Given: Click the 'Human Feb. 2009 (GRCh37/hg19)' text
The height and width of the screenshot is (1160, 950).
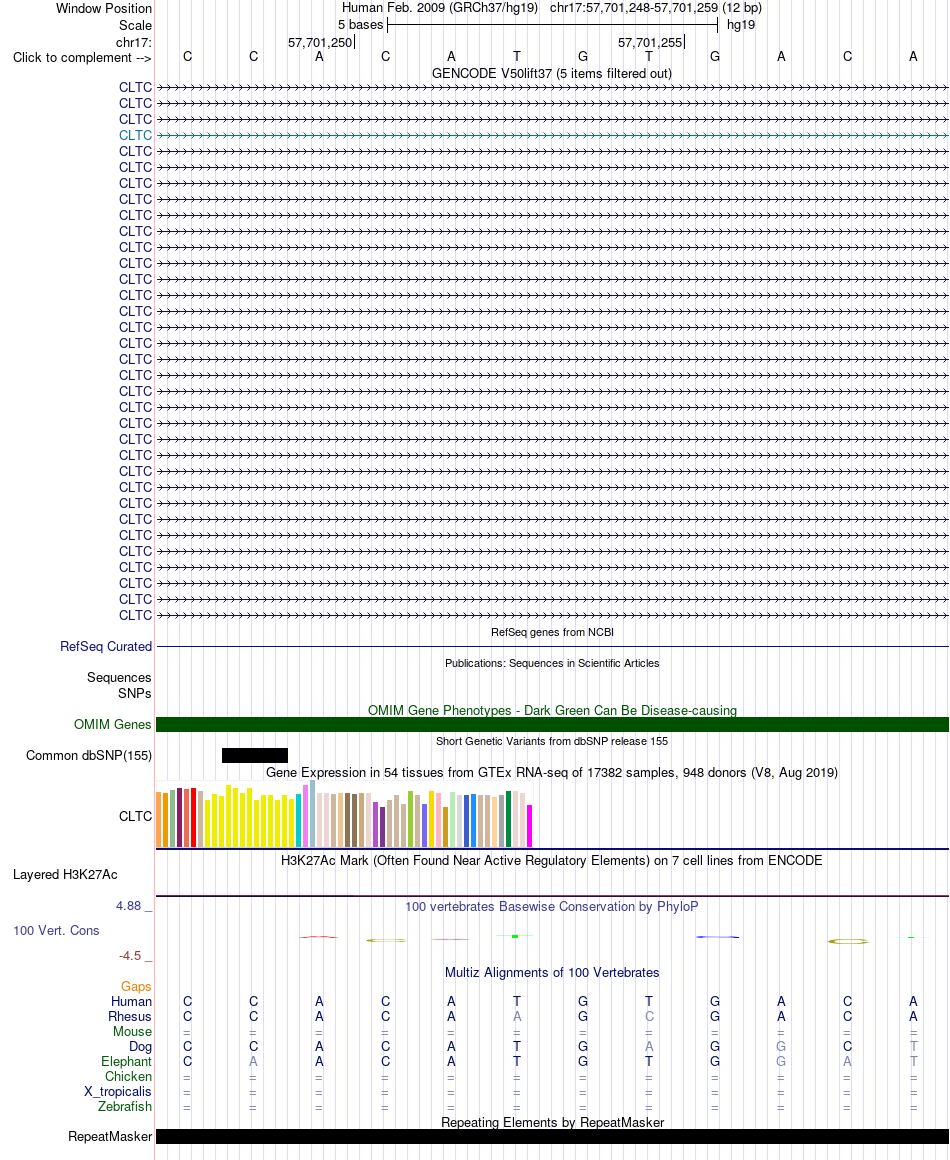Looking at the screenshot, I should point(440,8).
